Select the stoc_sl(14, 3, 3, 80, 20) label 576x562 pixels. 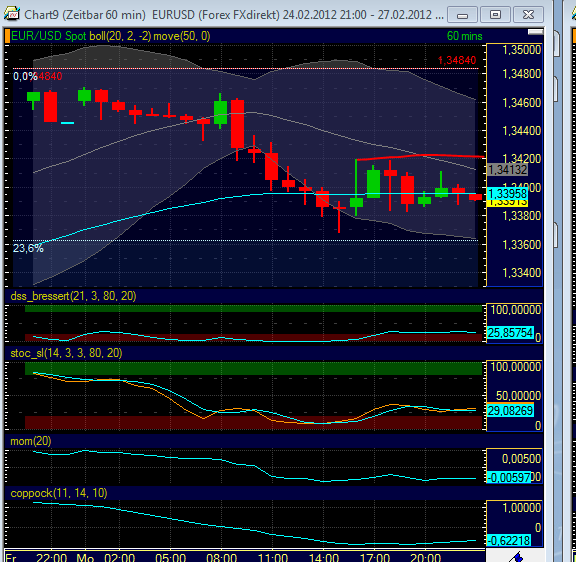click(x=66, y=353)
